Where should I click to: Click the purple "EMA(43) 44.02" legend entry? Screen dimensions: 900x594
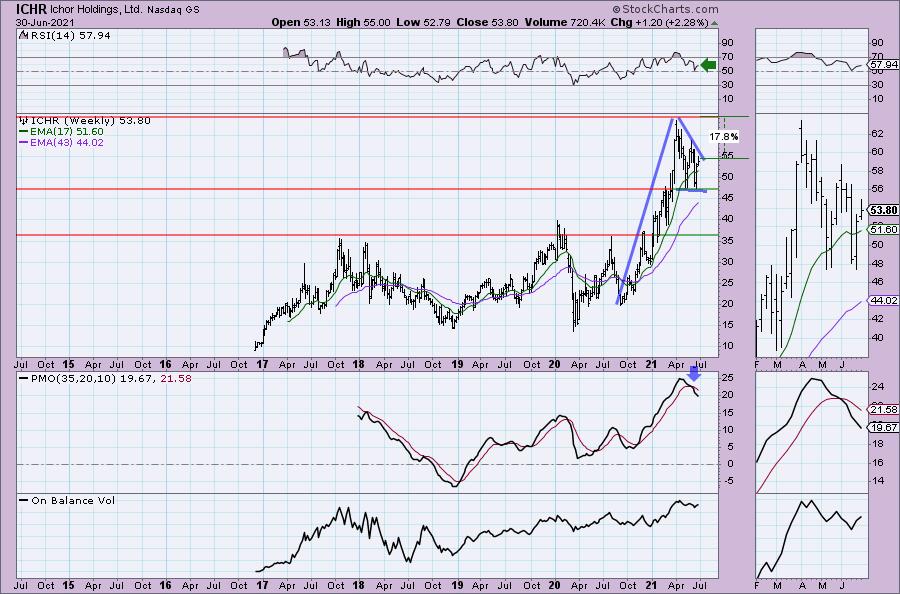pyautogui.click(x=67, y=142)
